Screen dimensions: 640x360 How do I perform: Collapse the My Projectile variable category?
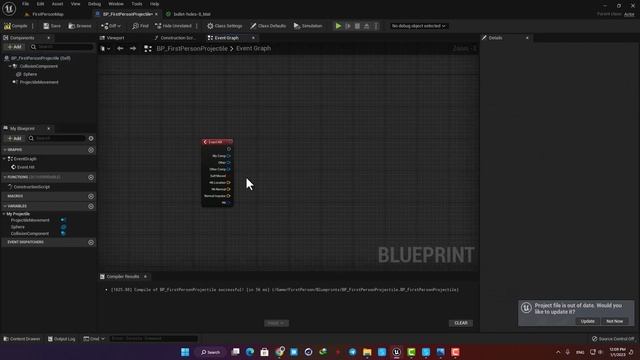click(x=4, y=214)
